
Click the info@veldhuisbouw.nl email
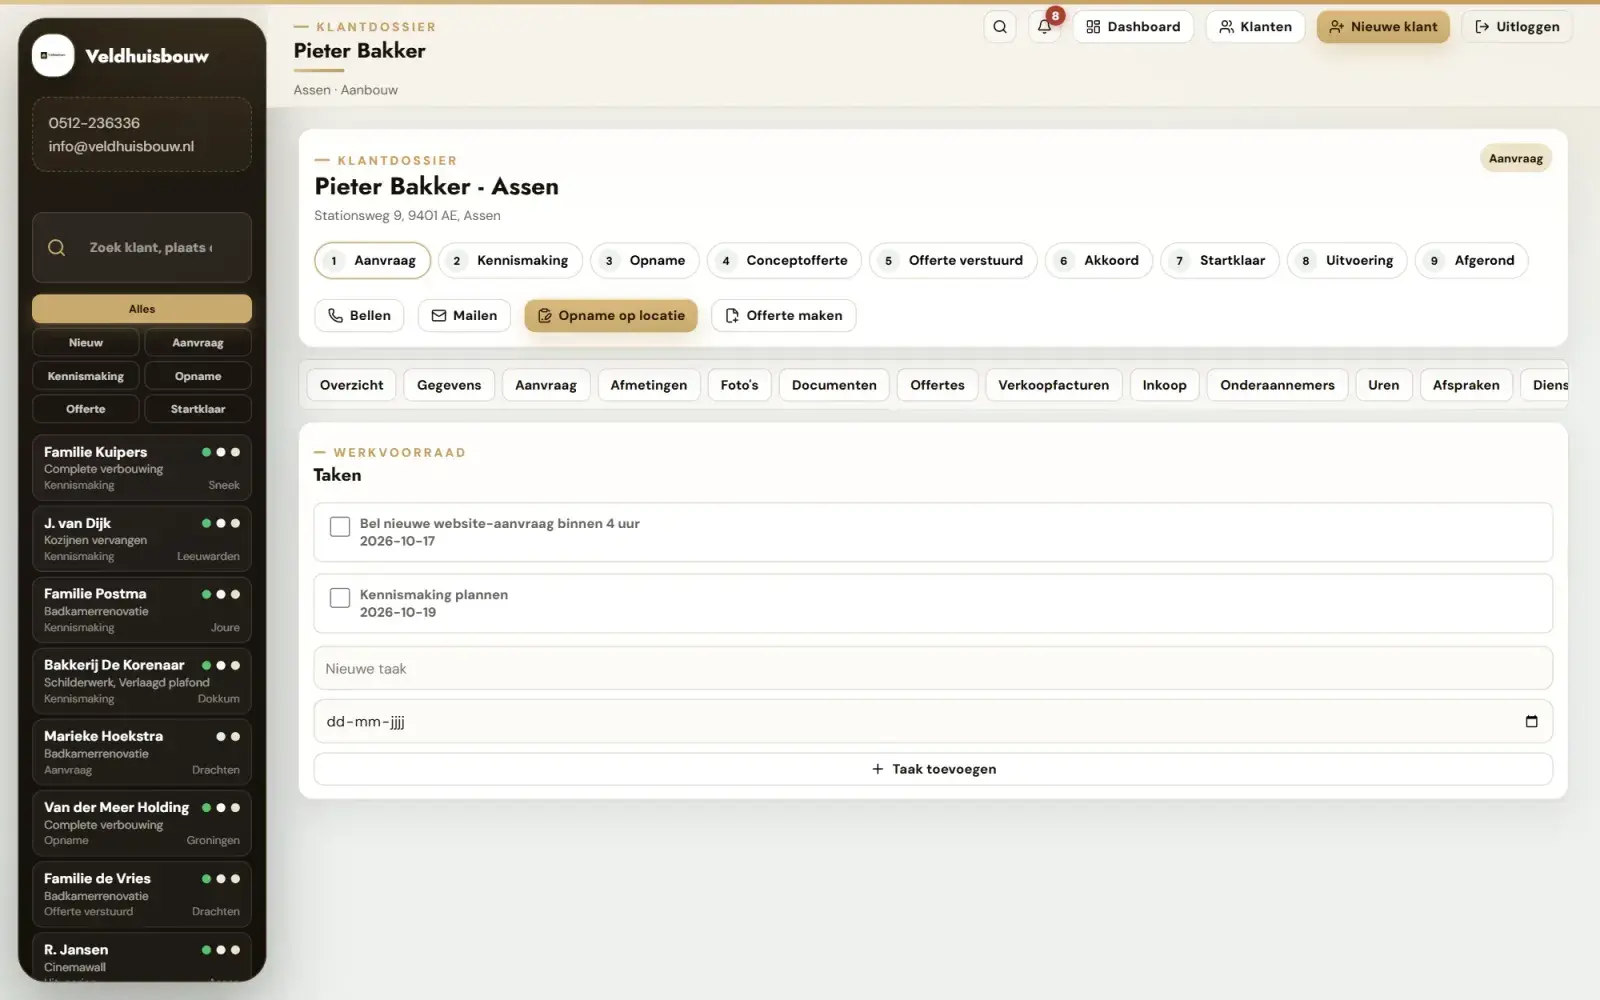[x=121, y=146]
